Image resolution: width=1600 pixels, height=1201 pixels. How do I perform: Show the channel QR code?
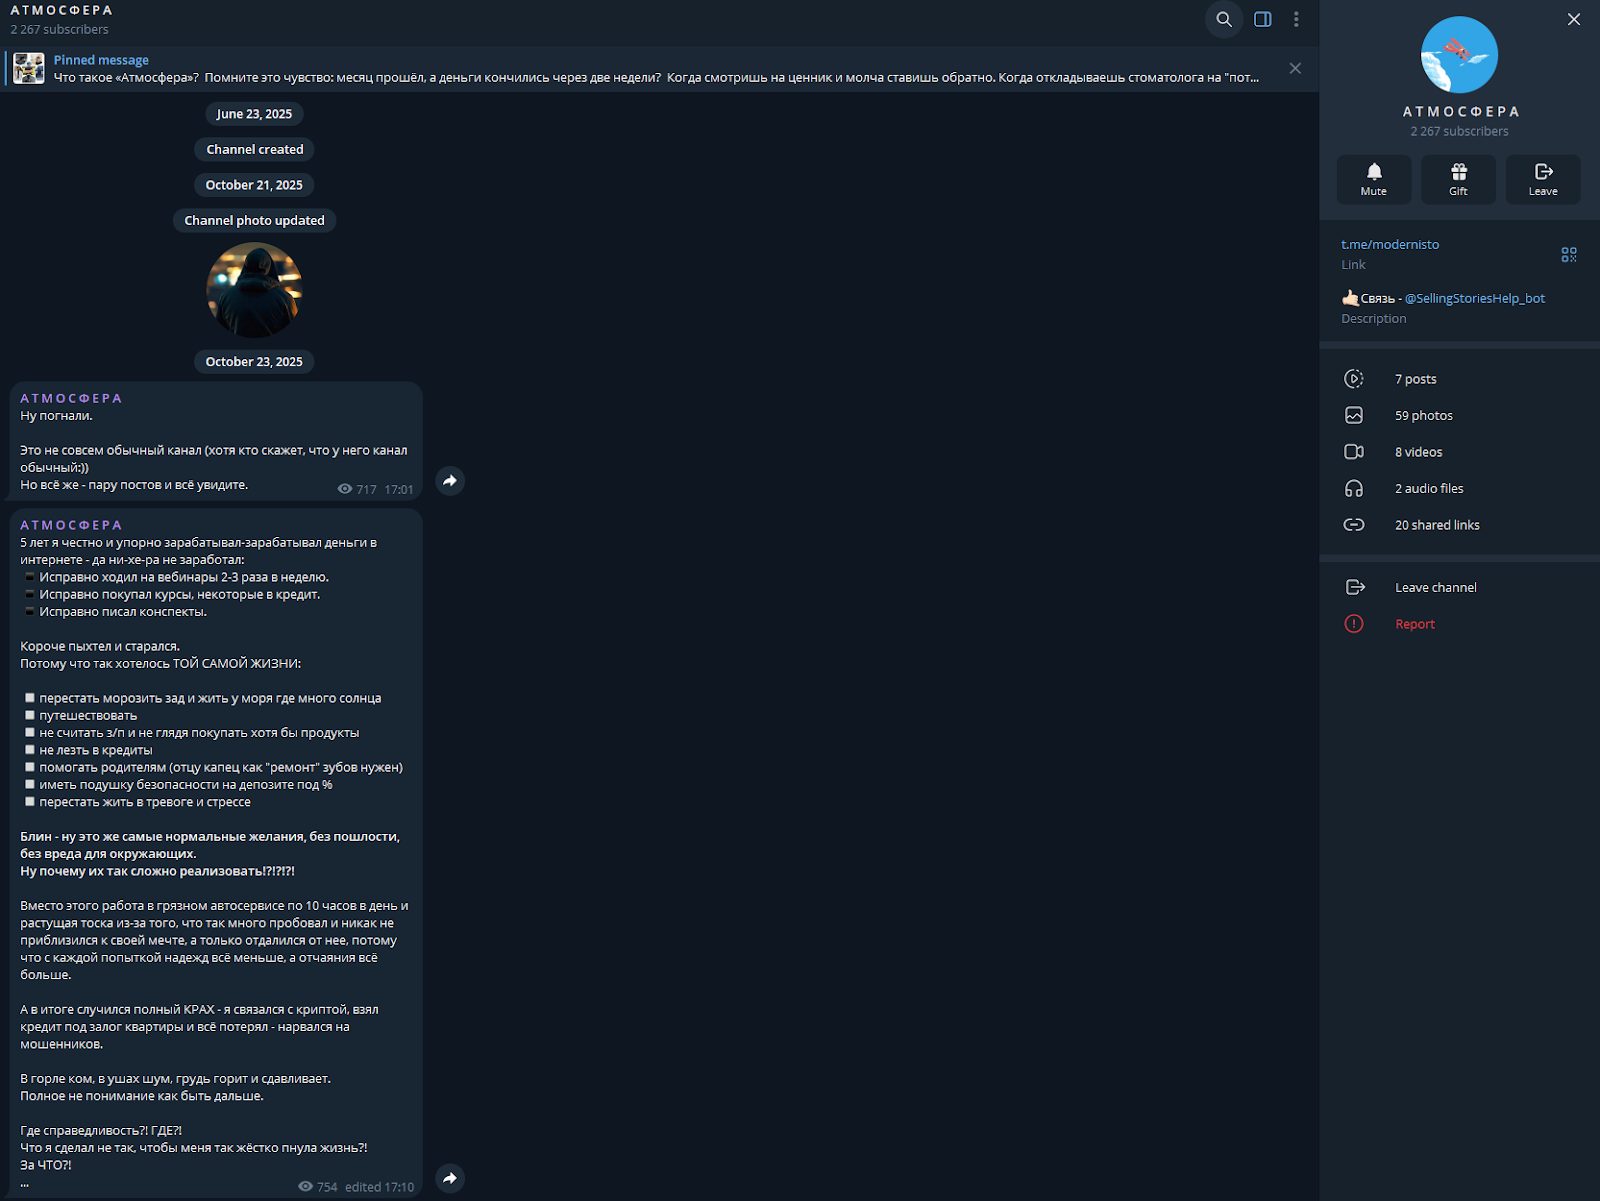point(1569,255)
